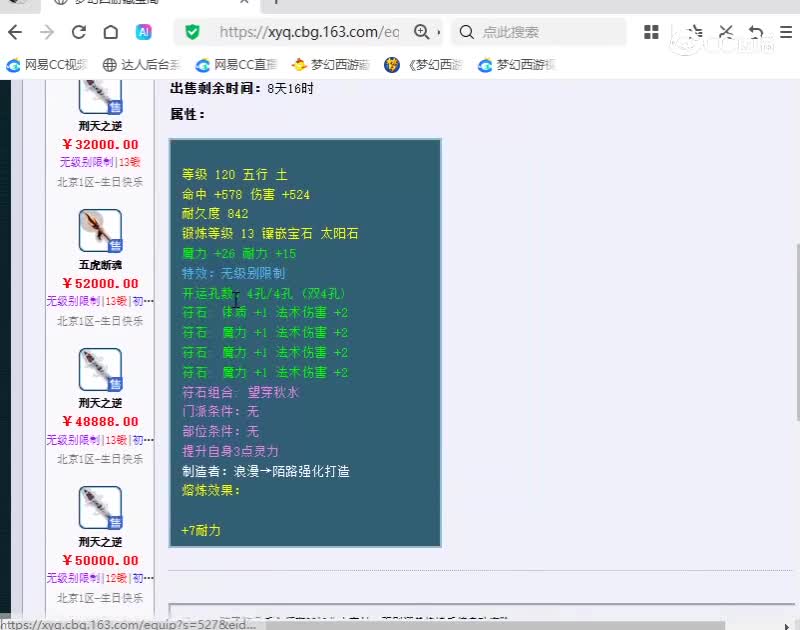Click the browser forward arrow
The image size is (800, 630).
[47, 32]
